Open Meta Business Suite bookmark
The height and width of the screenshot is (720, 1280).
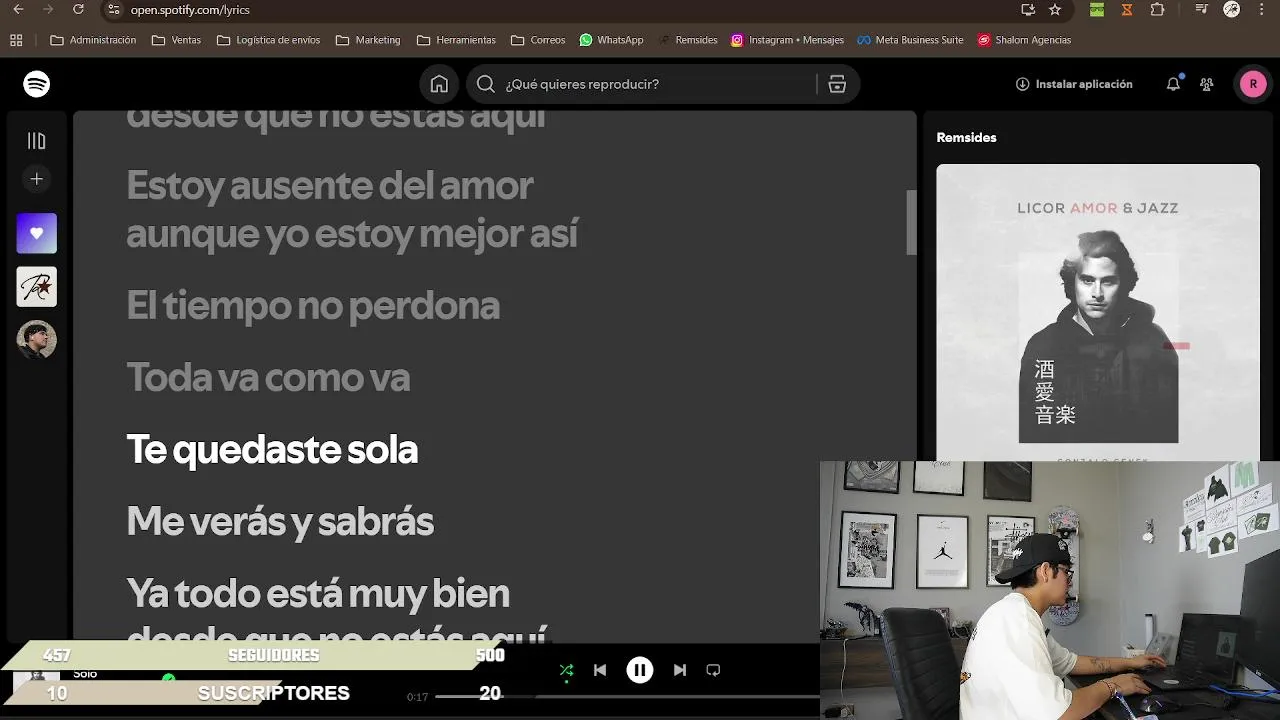pyautogui.click(x=910, y=41)
